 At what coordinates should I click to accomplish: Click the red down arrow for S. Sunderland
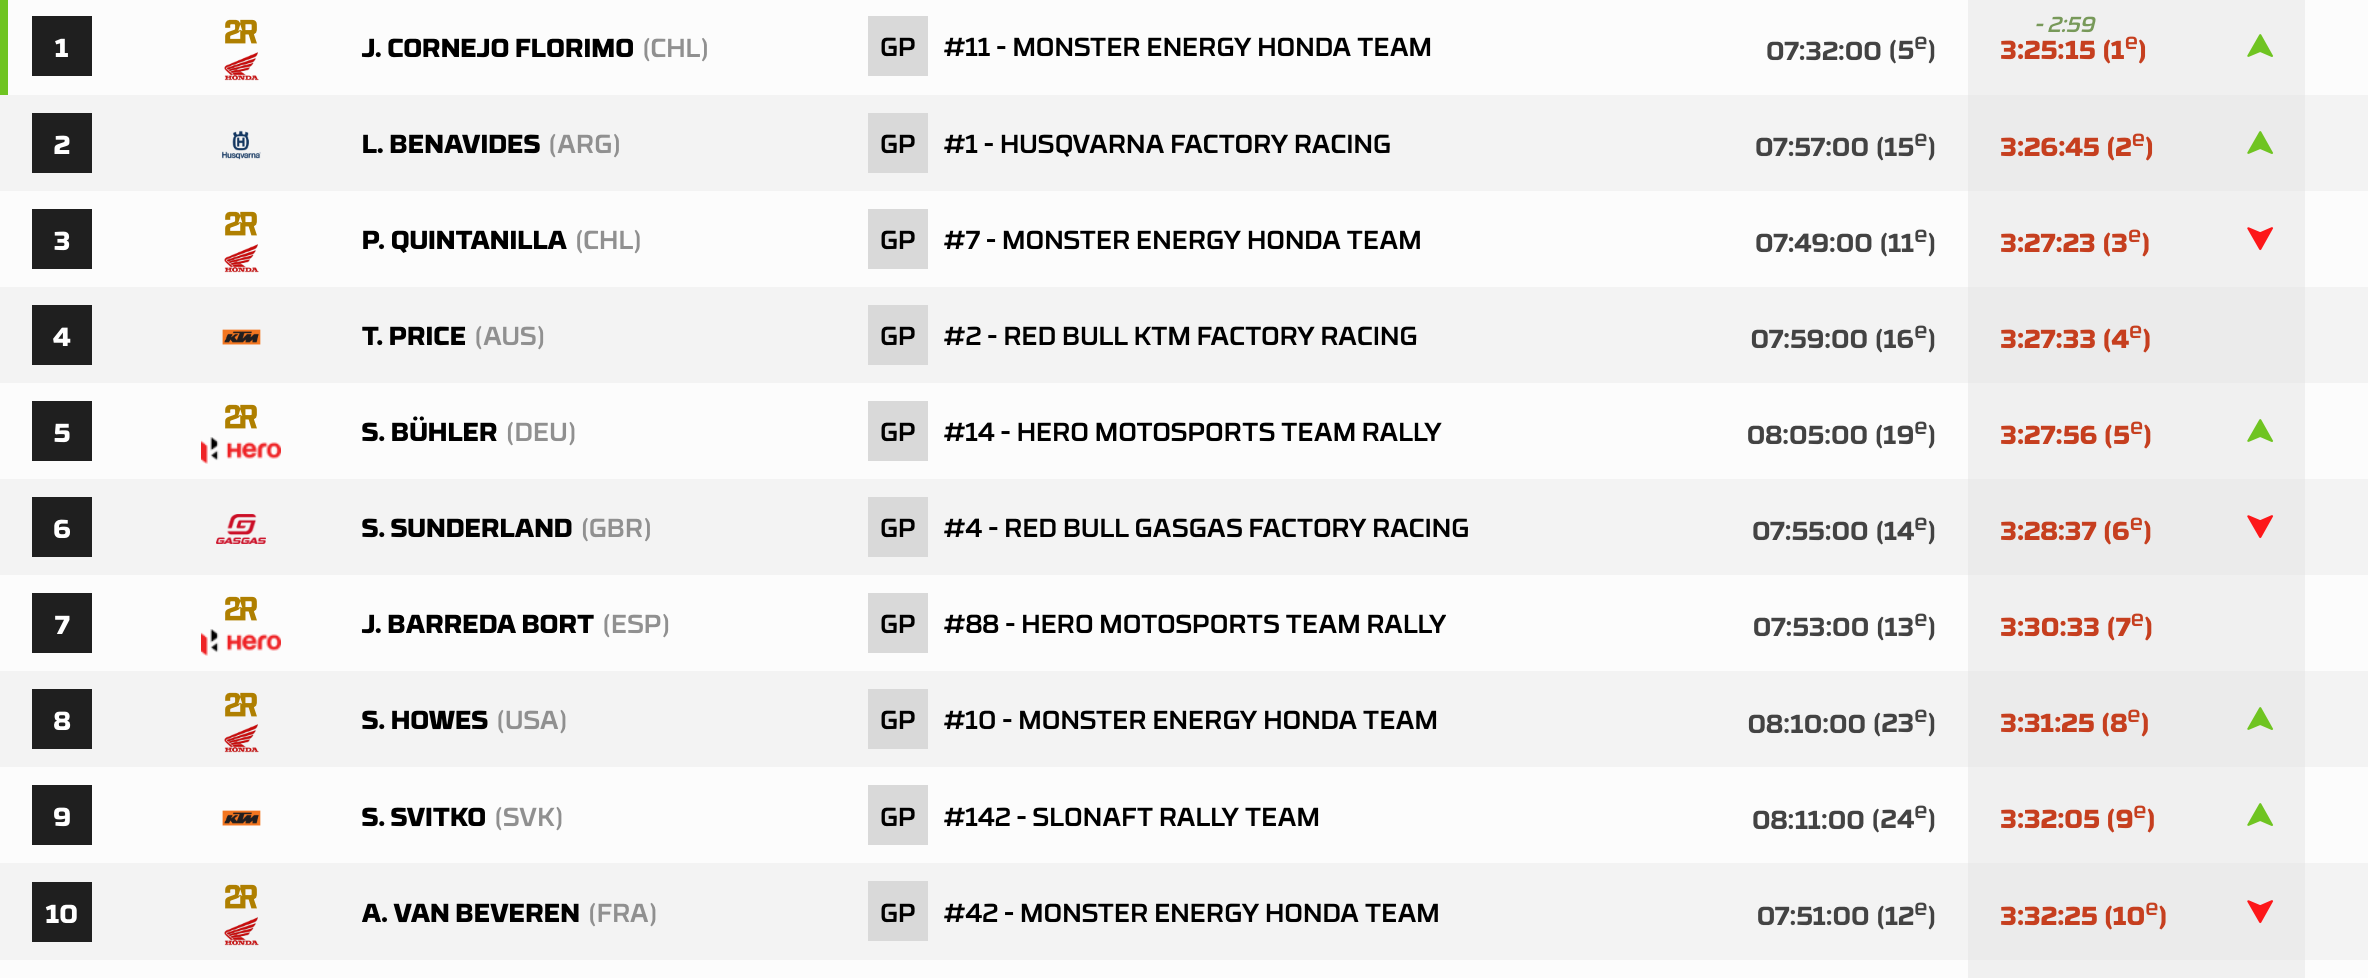click(2260, 527)
